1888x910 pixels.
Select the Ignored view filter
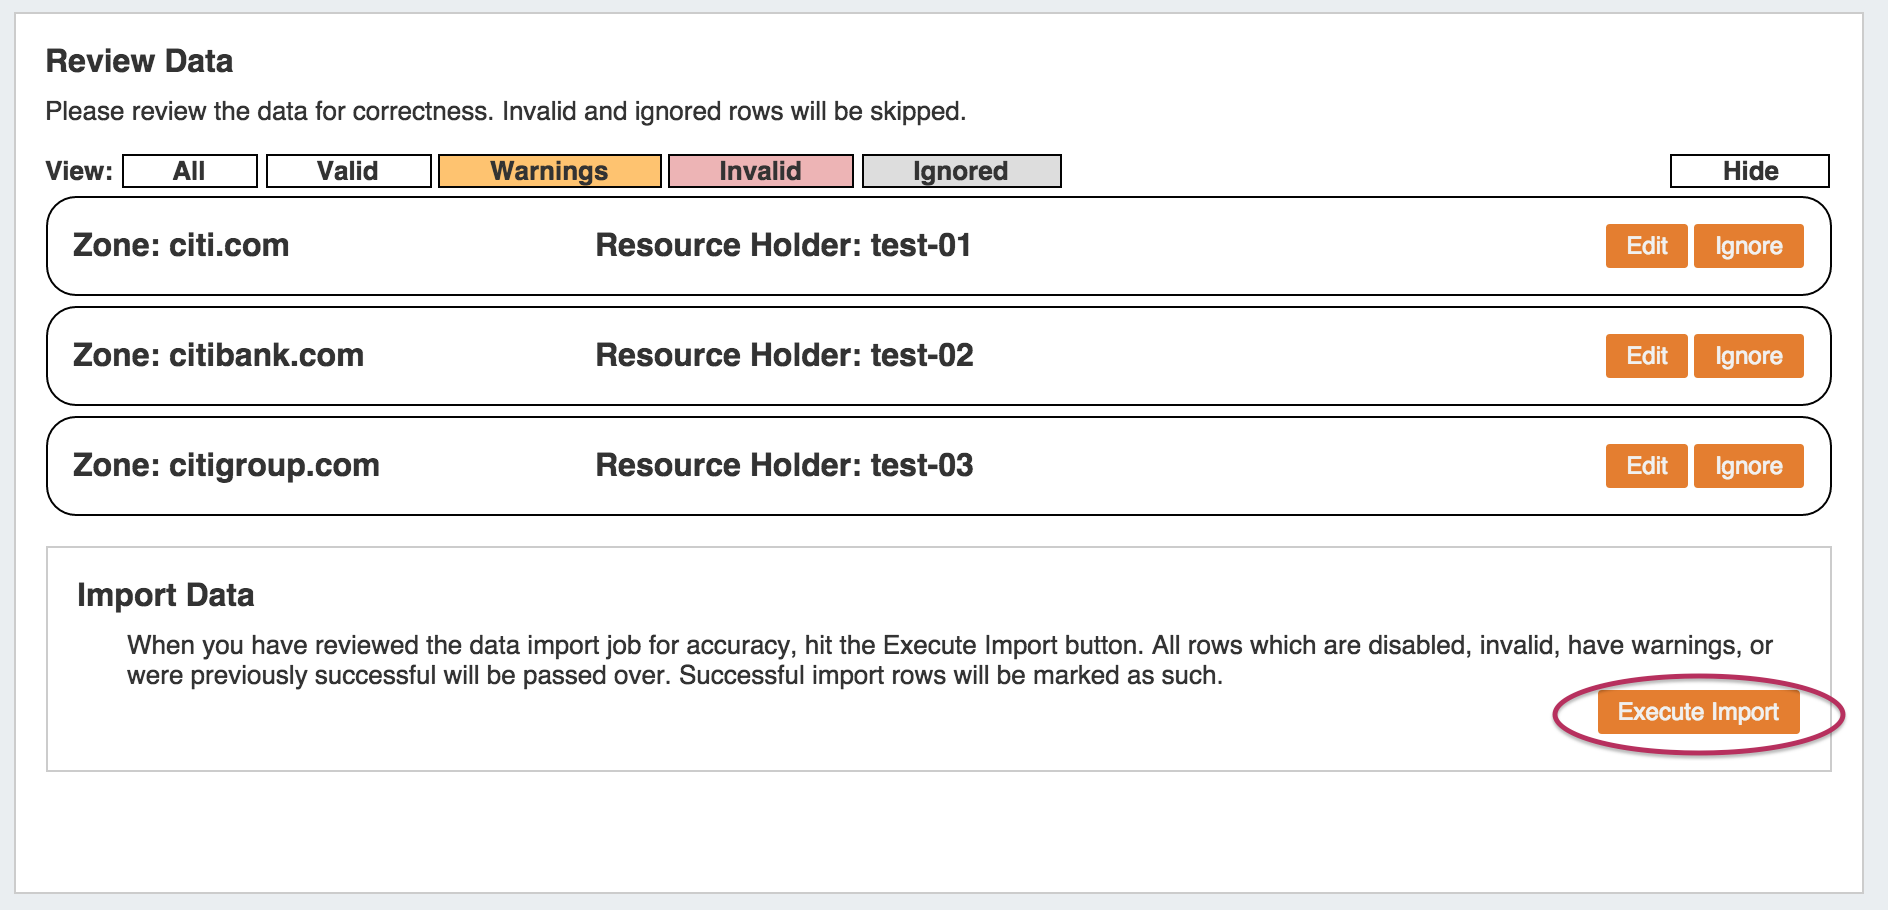pyautogui.click(x=960, y=171)
